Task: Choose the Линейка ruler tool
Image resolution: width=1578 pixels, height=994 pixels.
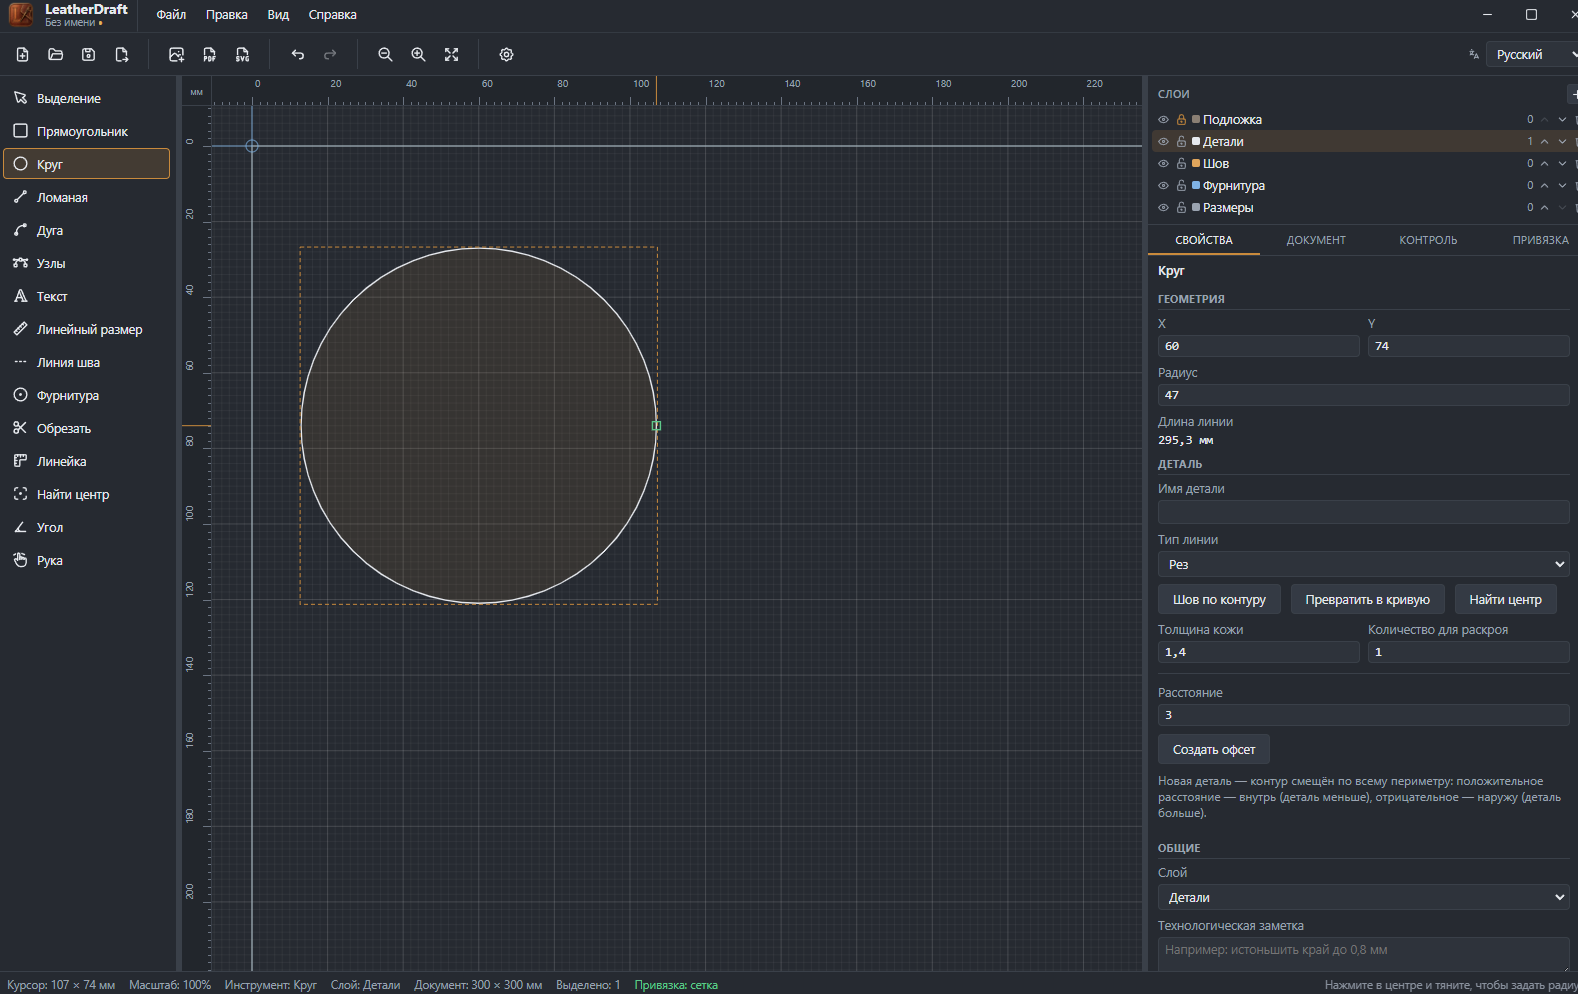Action: 87,461
